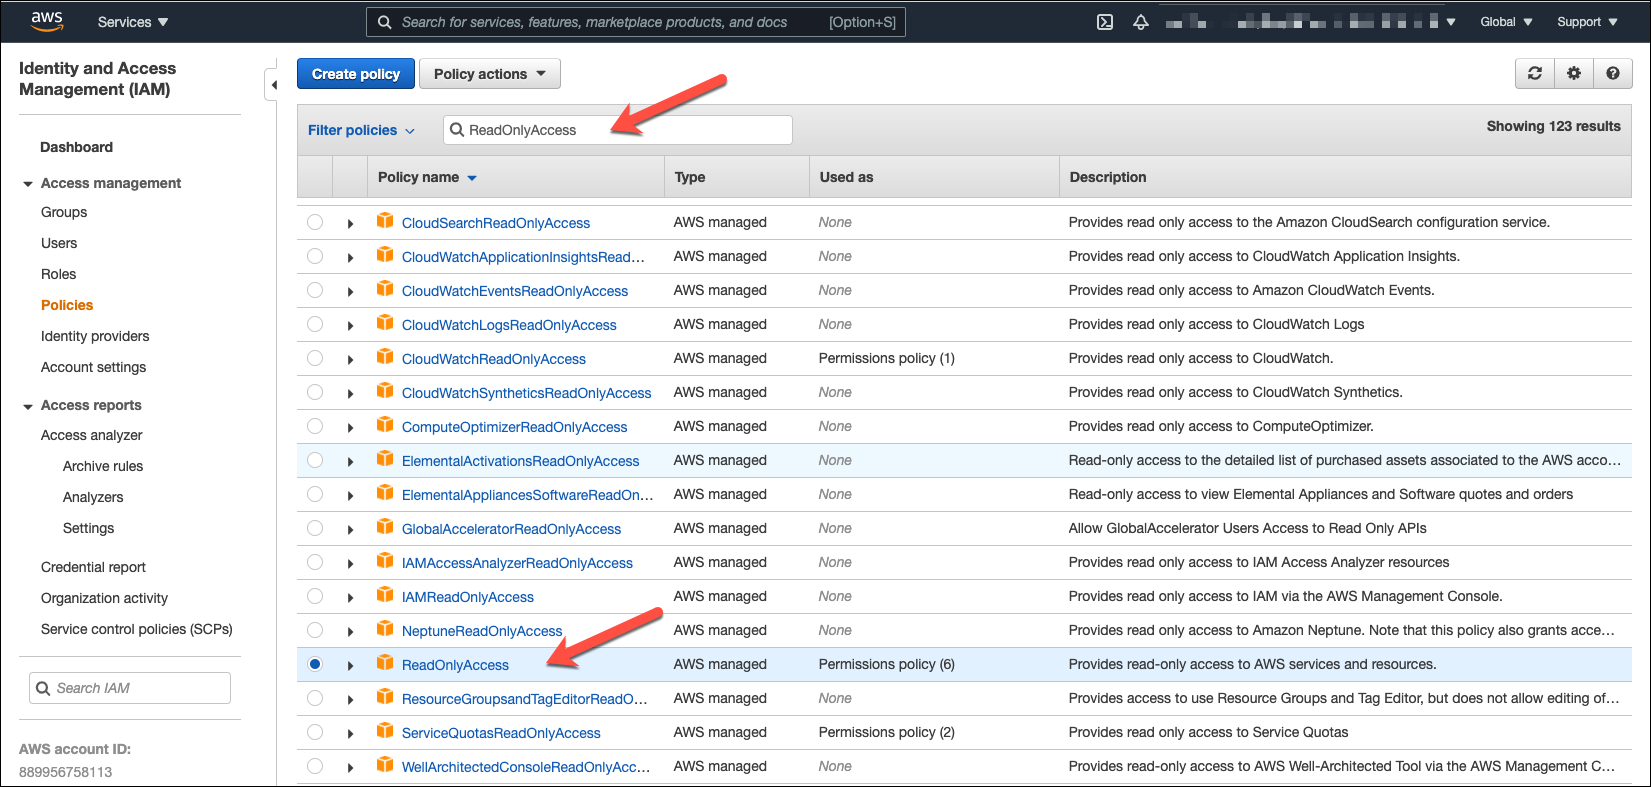Sort by the Policy name column header
Screen dimensions: 1651x787
pos(427,177)
